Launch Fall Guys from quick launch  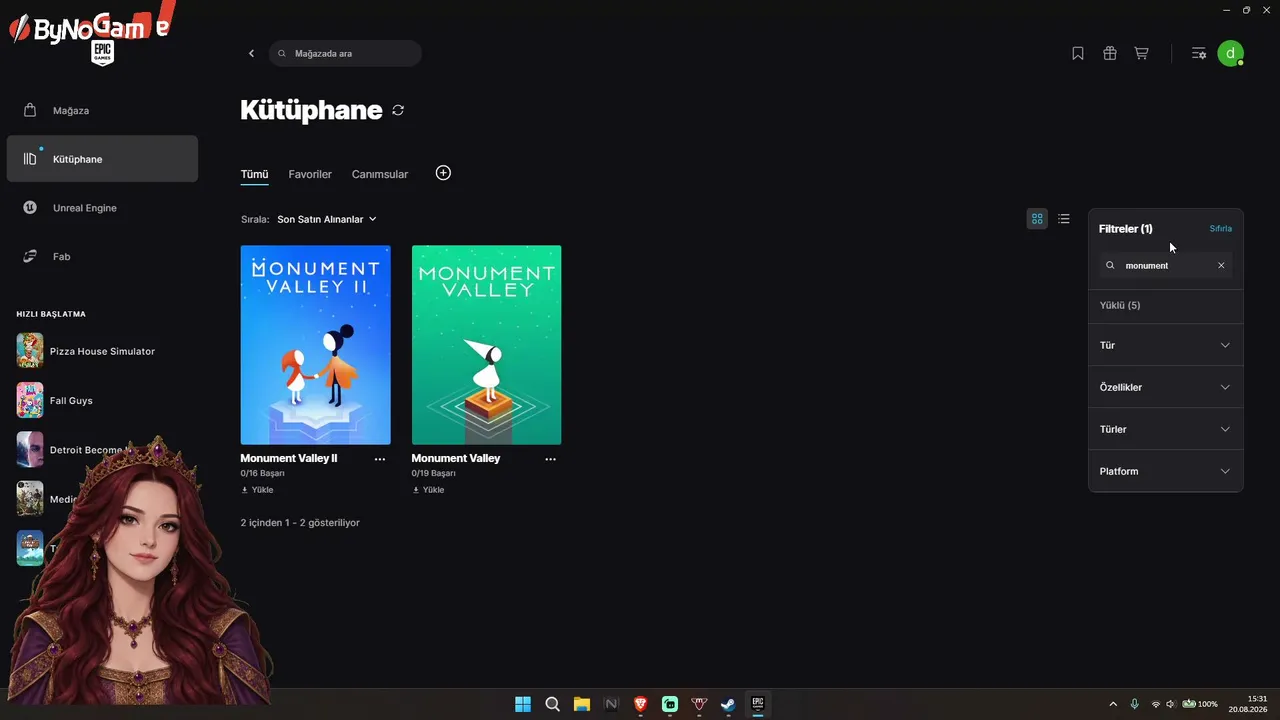pyautogui.click(x=55, y=400)
